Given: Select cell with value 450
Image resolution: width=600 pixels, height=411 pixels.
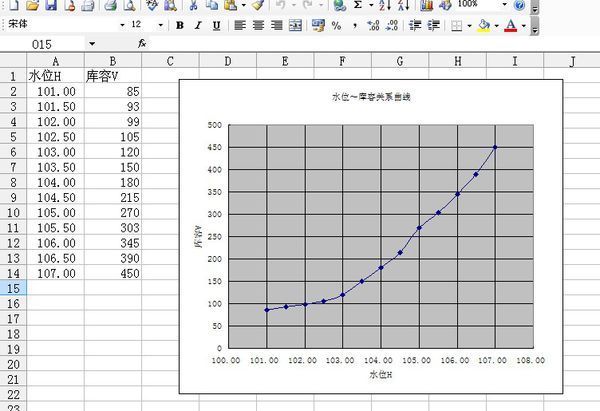Looking at the screenshot, I should pyautogui.click(x=113, y=273).
